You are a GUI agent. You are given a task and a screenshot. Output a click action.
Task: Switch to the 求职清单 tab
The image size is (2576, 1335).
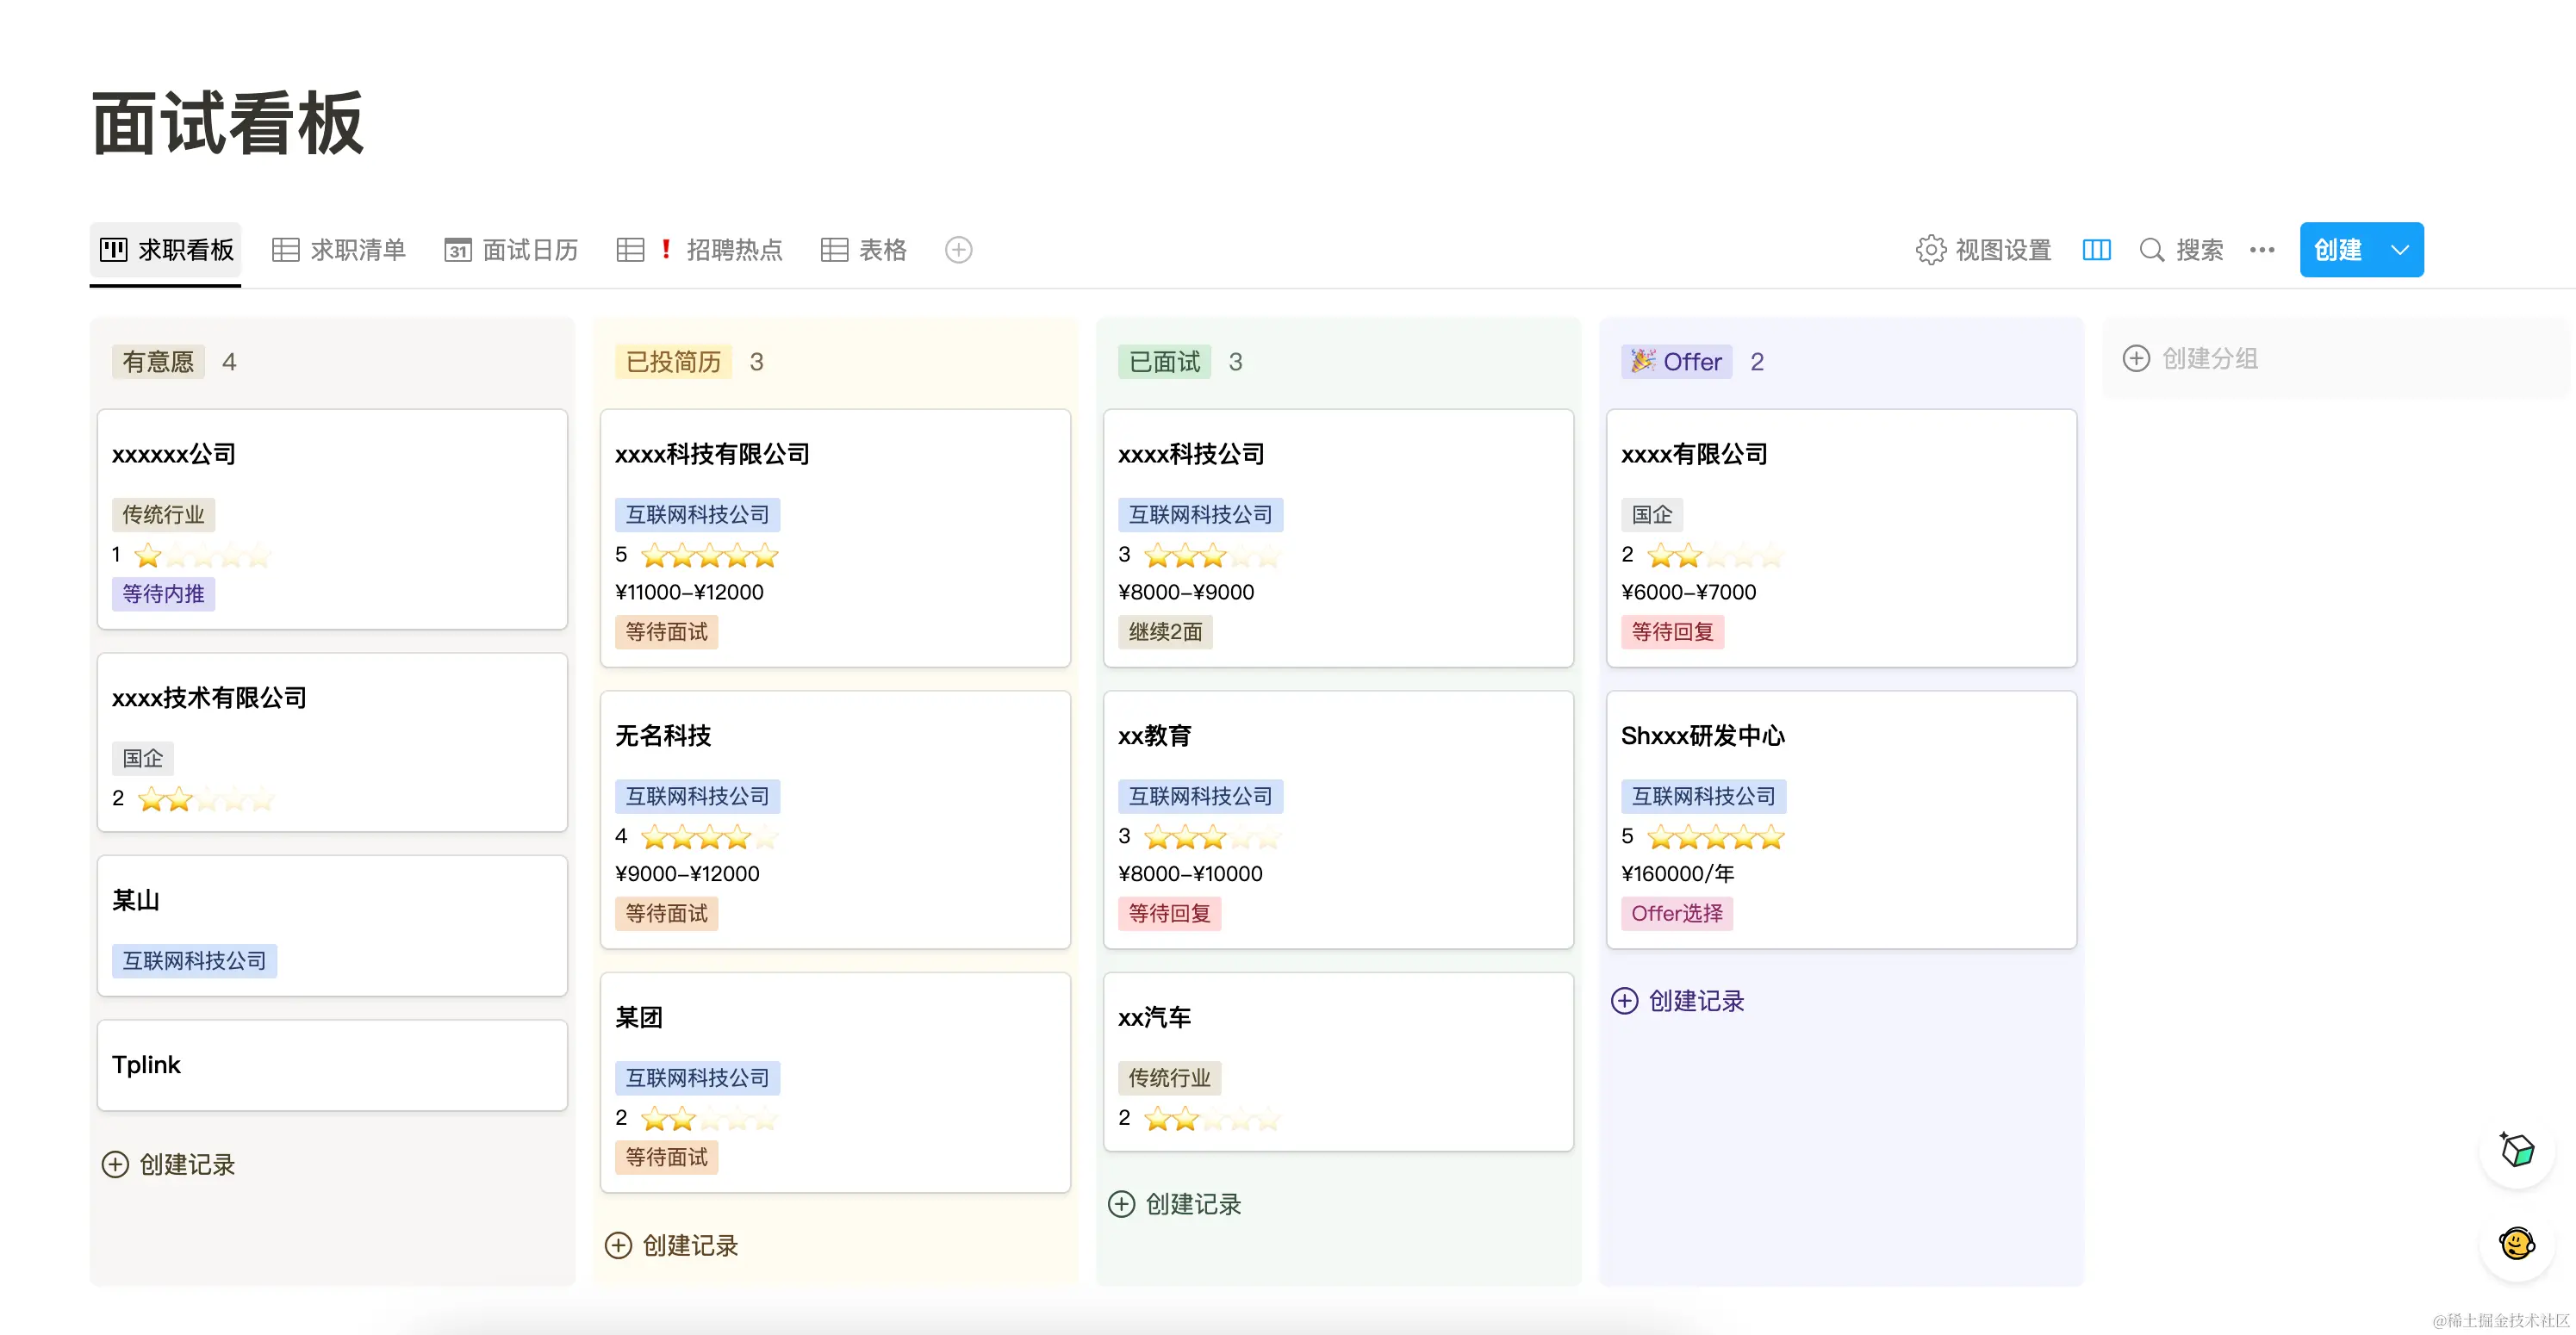[x=339, y=250]
